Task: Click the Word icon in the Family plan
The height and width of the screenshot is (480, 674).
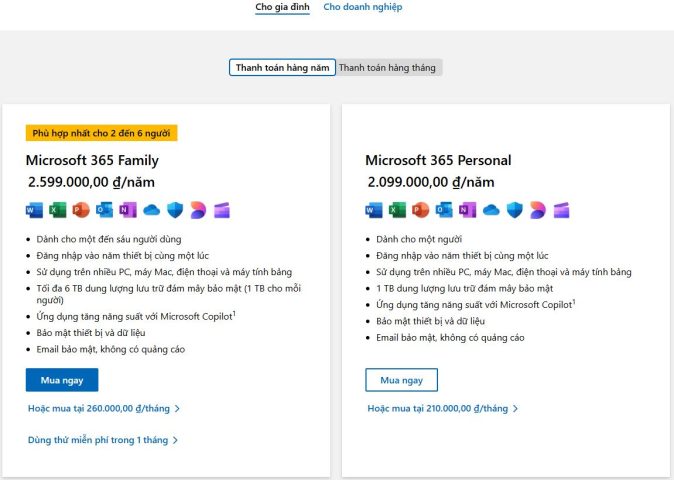Action: [34, 210]
